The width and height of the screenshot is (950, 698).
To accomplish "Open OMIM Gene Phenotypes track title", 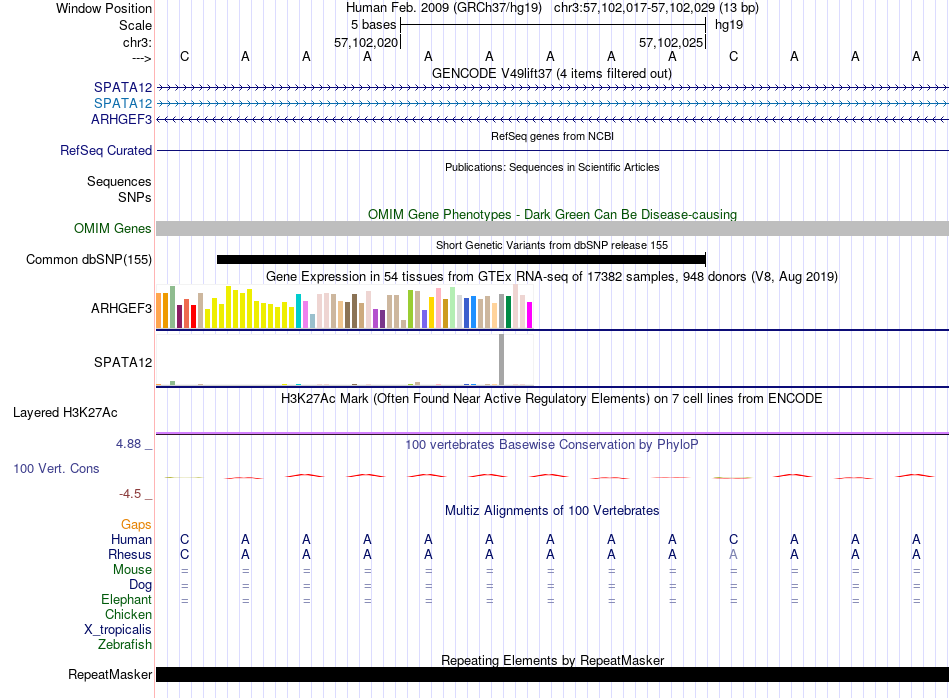I will 552,214.
